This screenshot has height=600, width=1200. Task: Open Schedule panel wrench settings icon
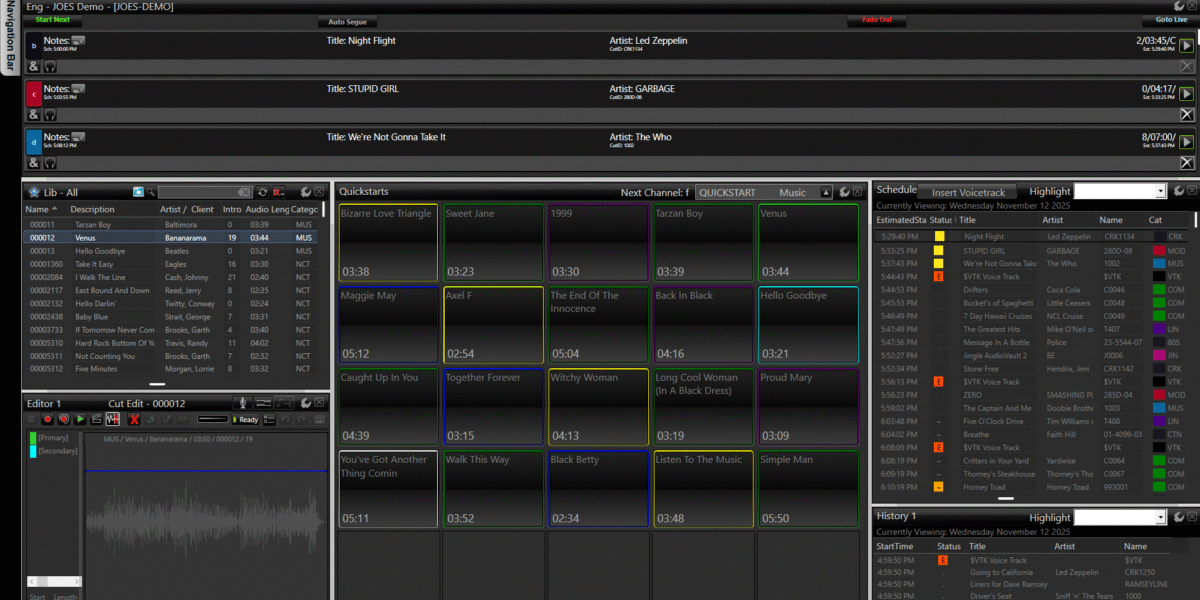point(1179,191)
